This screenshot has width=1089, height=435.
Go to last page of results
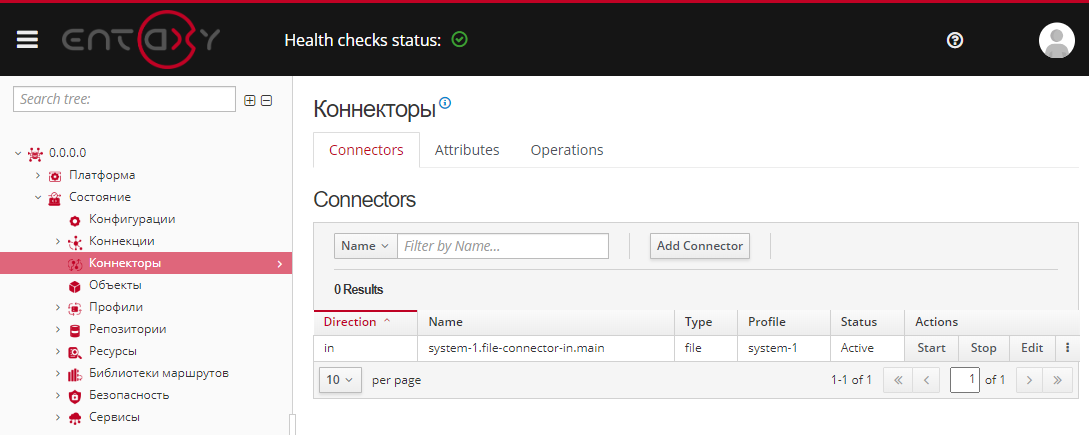coord(1058,380)
